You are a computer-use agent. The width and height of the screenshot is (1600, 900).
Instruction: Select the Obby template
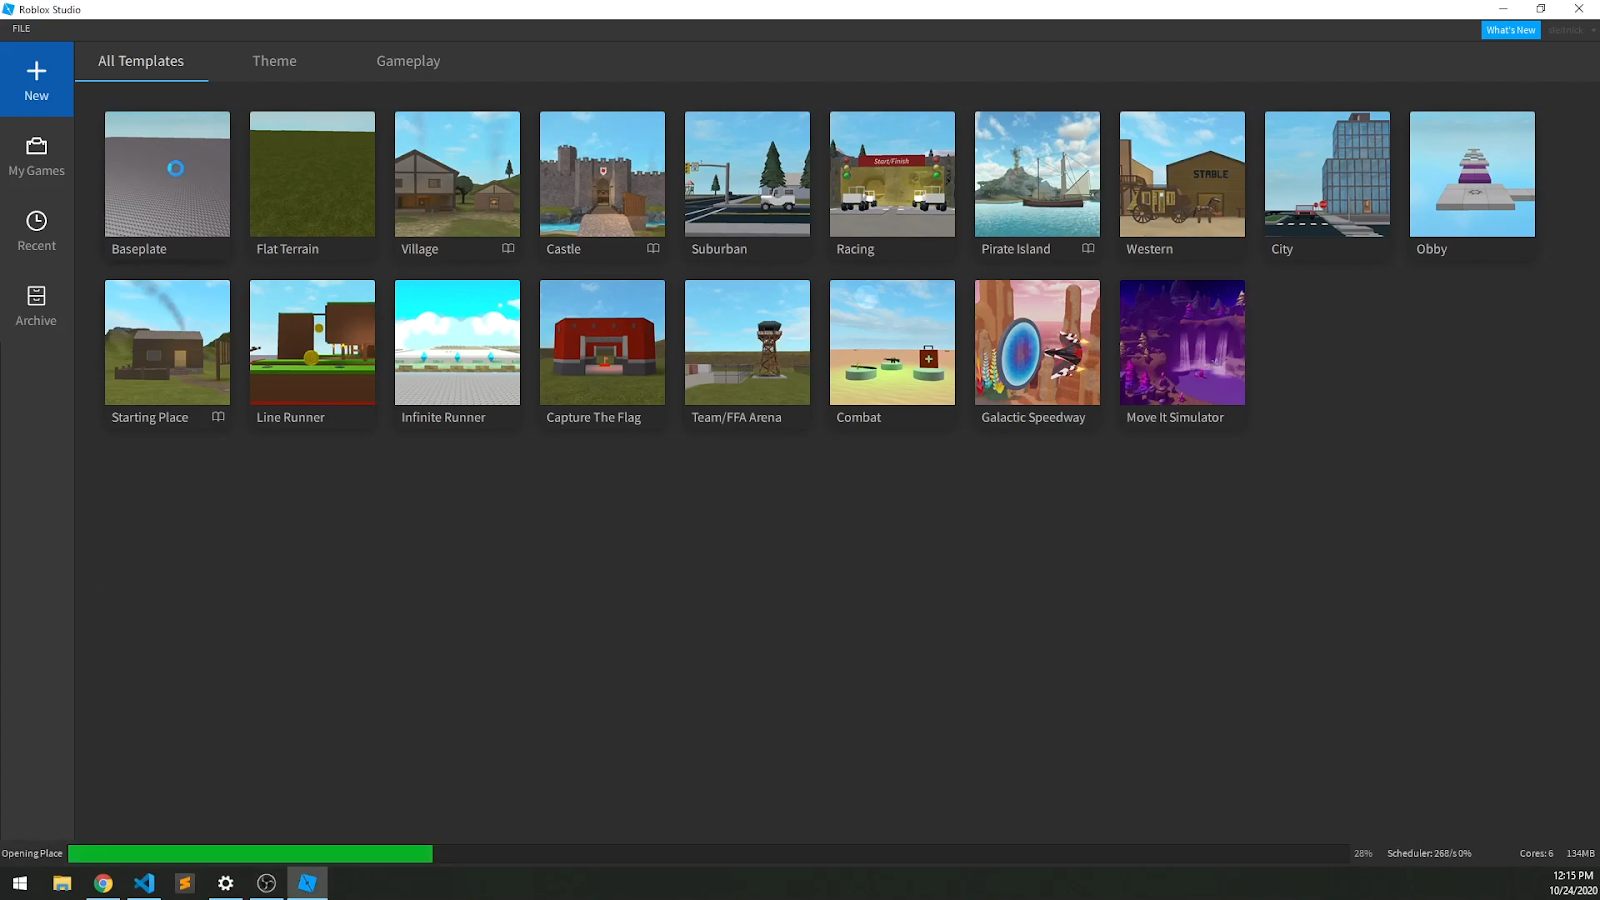pos(1471,174)
